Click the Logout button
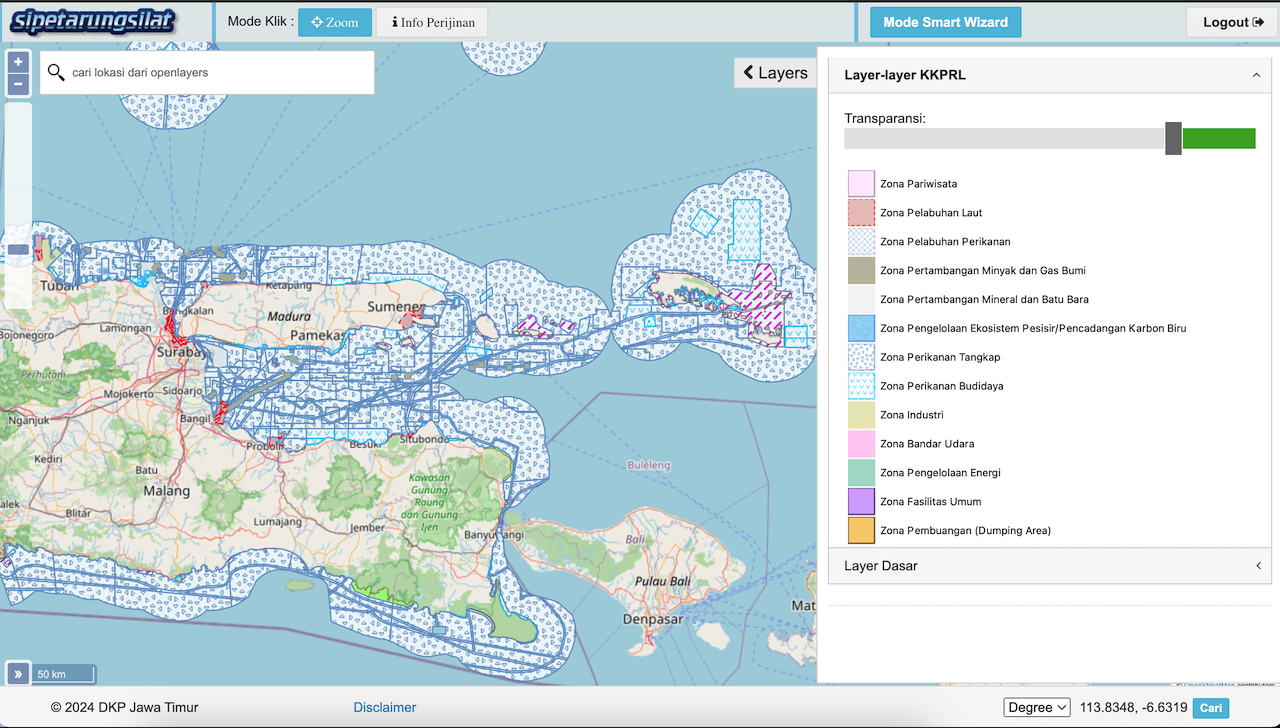The image size is (1280, 728). click(x=1233, y=22)
